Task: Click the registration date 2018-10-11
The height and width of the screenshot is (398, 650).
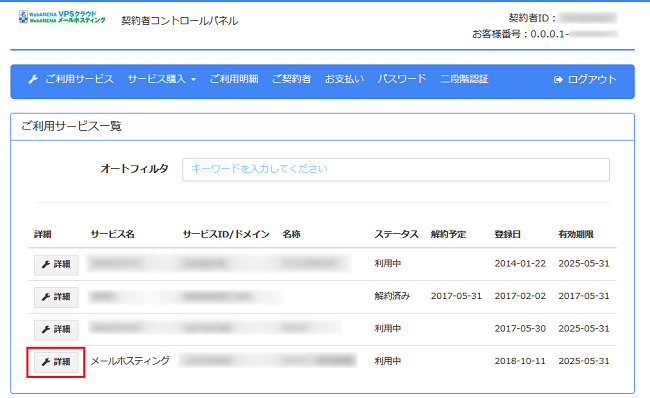Action: 520,361
